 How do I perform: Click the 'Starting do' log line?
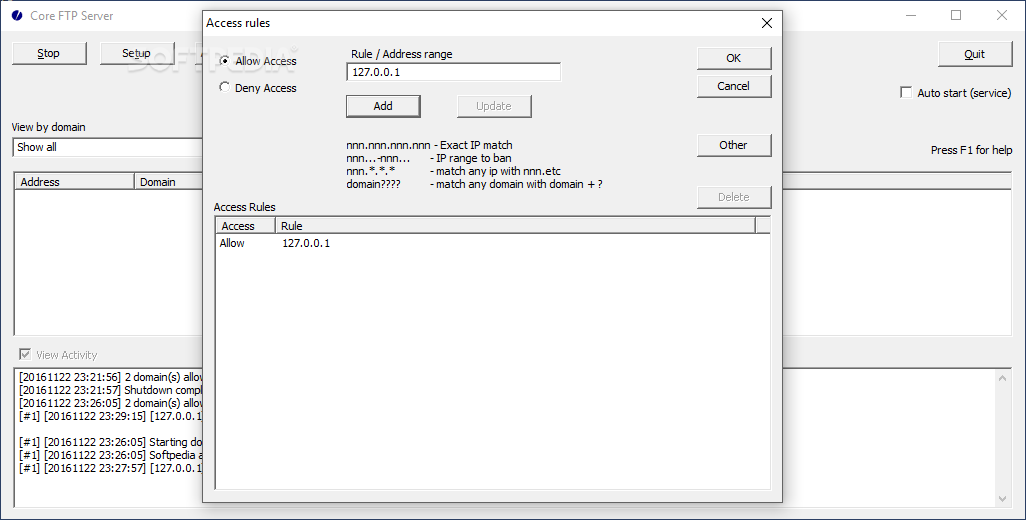[x=111, y=442]
